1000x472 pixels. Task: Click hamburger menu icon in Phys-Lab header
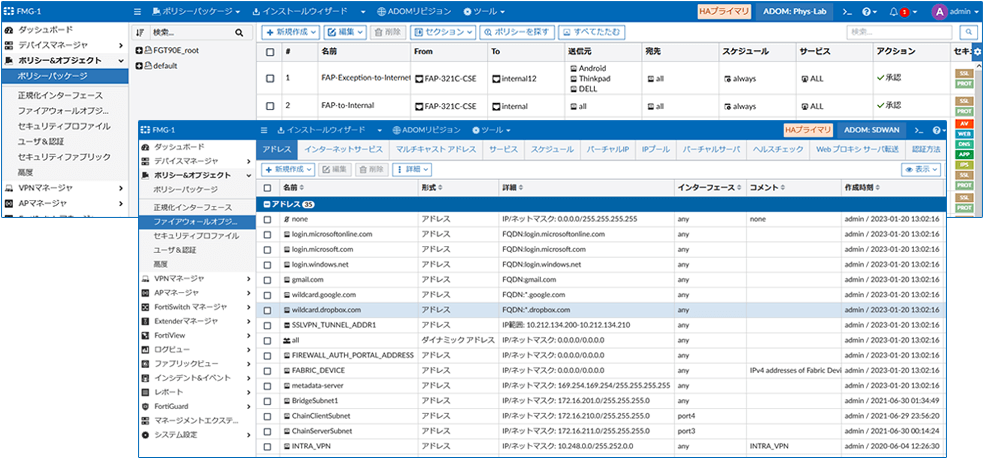[x=137, y=11]
